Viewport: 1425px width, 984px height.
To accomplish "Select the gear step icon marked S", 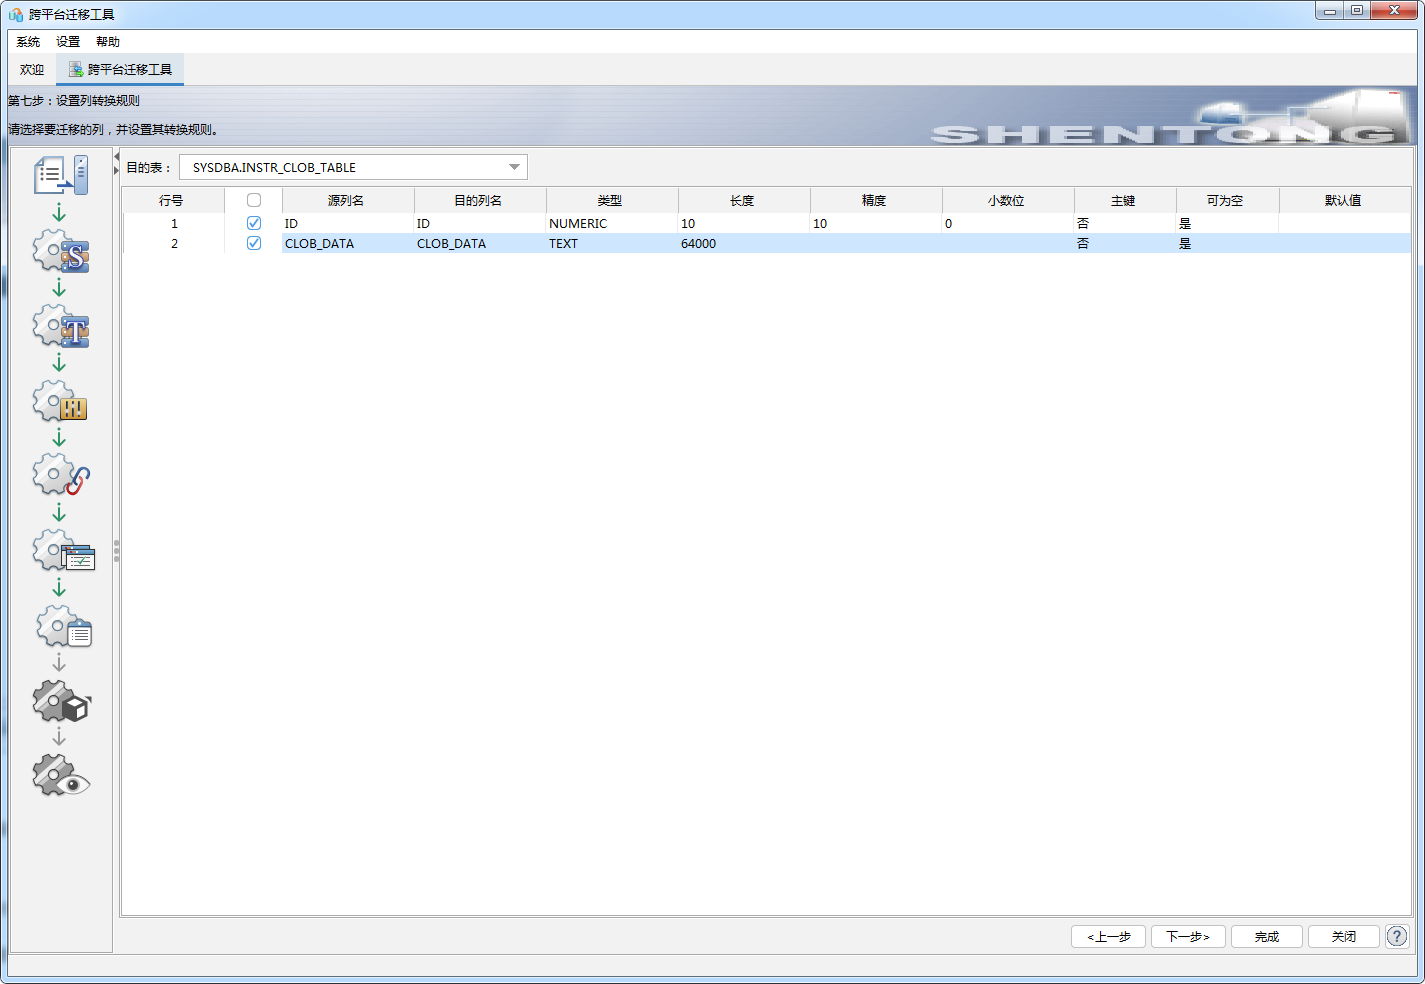I will pos(61,251).
